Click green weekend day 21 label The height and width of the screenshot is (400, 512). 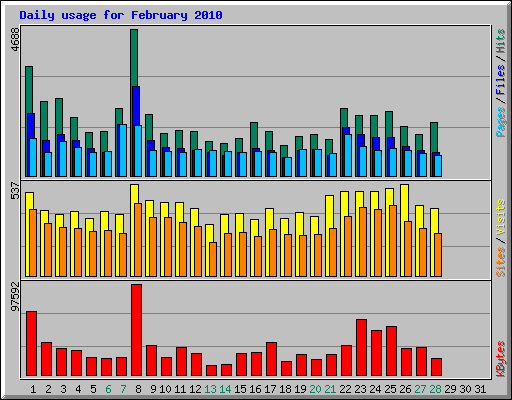pyautogui.click(x=330, y=389)
